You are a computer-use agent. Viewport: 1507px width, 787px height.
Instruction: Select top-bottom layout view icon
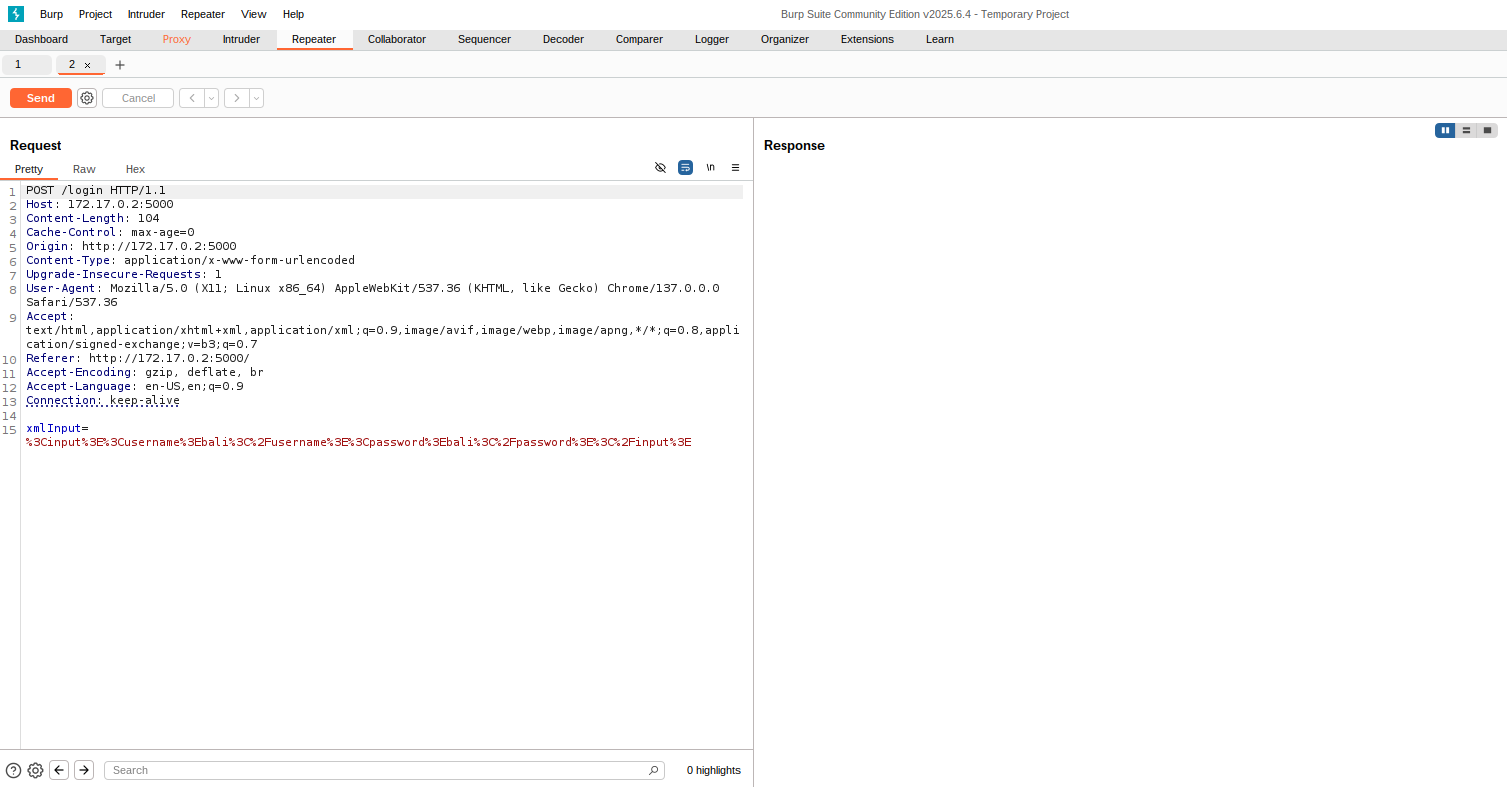(x=1466, y=130)
